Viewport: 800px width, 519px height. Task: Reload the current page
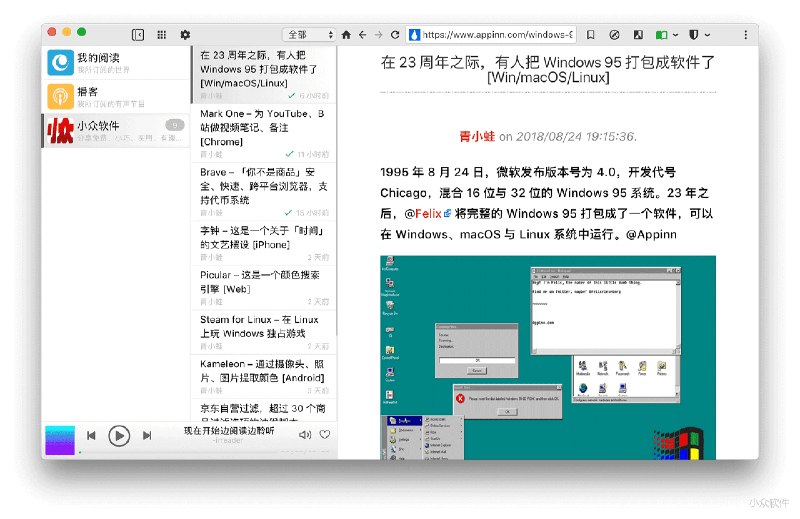point(395,34)
